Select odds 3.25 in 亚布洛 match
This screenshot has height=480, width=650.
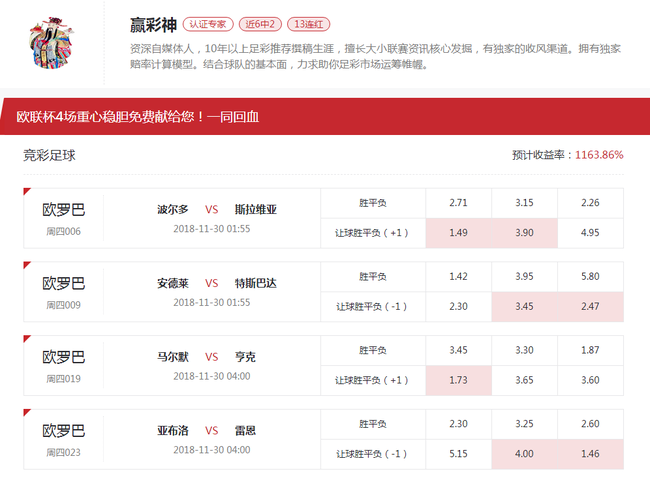point(524,424)
